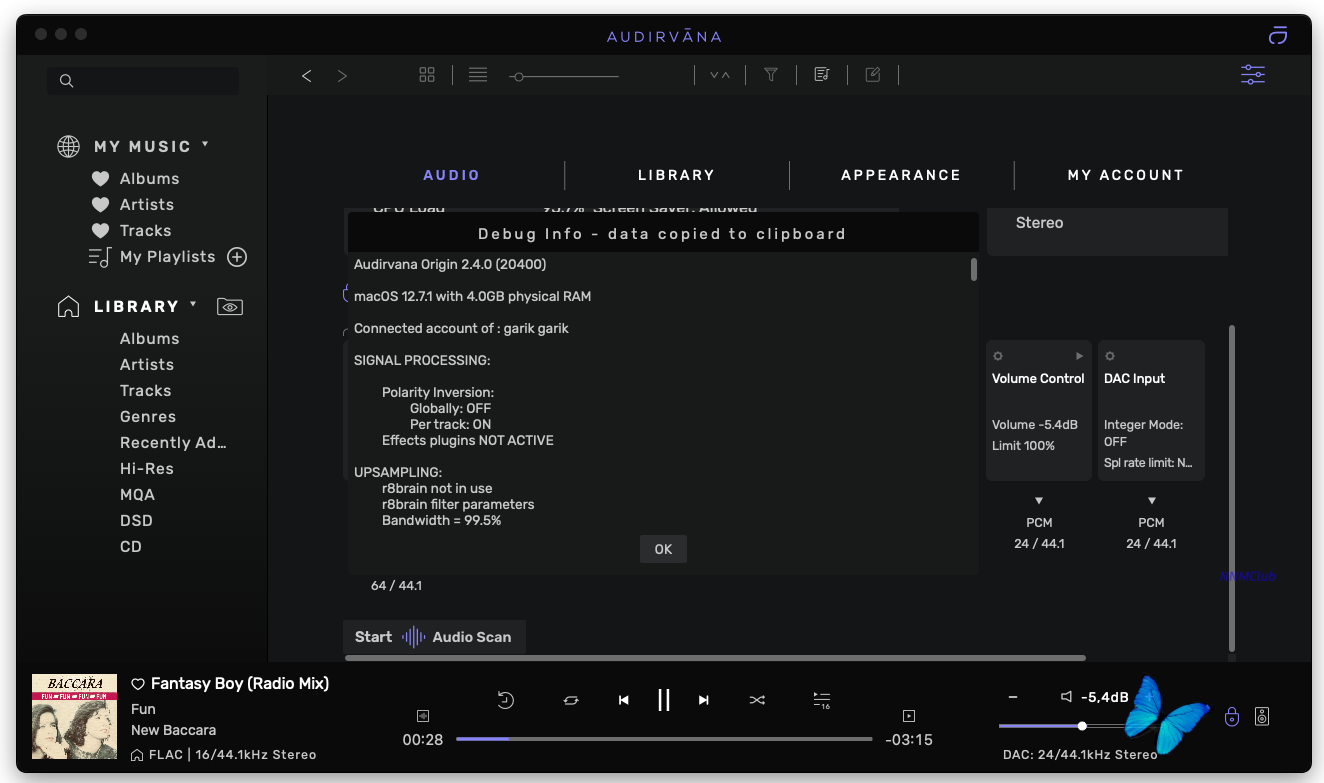The width and height of the screenshot is (1324, 783).
Task: Click the small play-box icon above -03:15
Action: click(909, 716)
